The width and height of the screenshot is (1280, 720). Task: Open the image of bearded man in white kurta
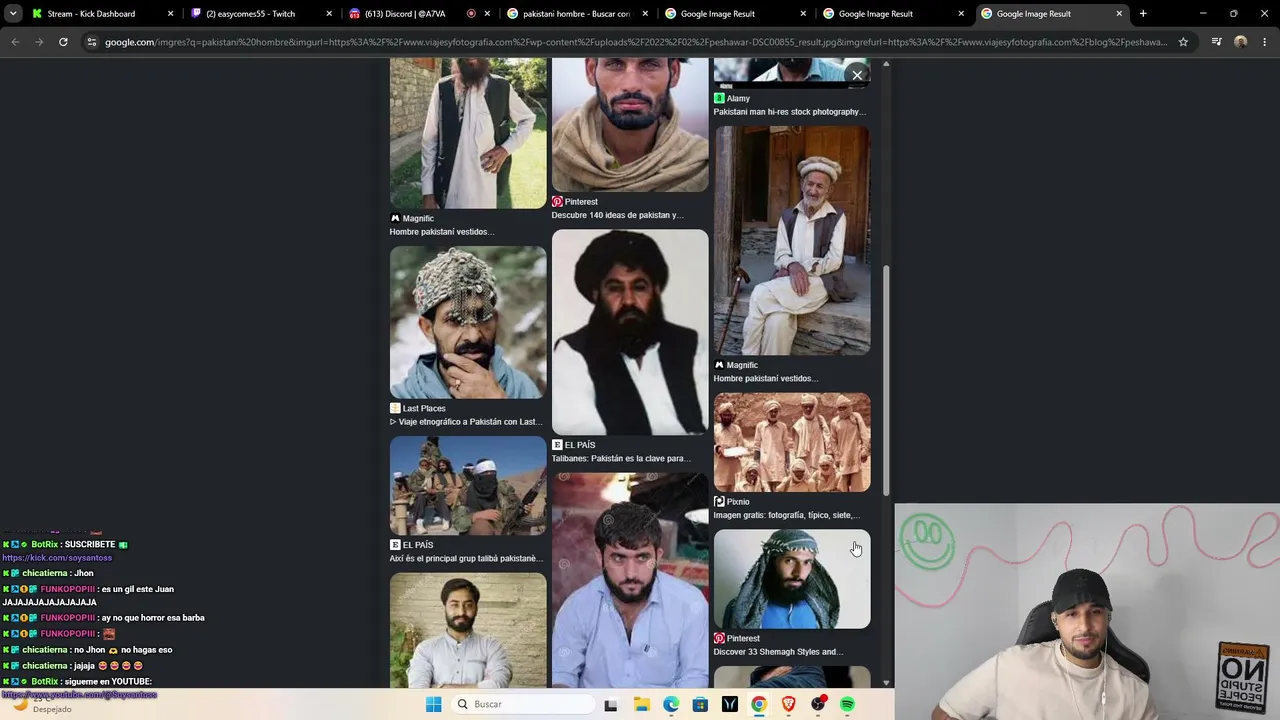(468, 630)
